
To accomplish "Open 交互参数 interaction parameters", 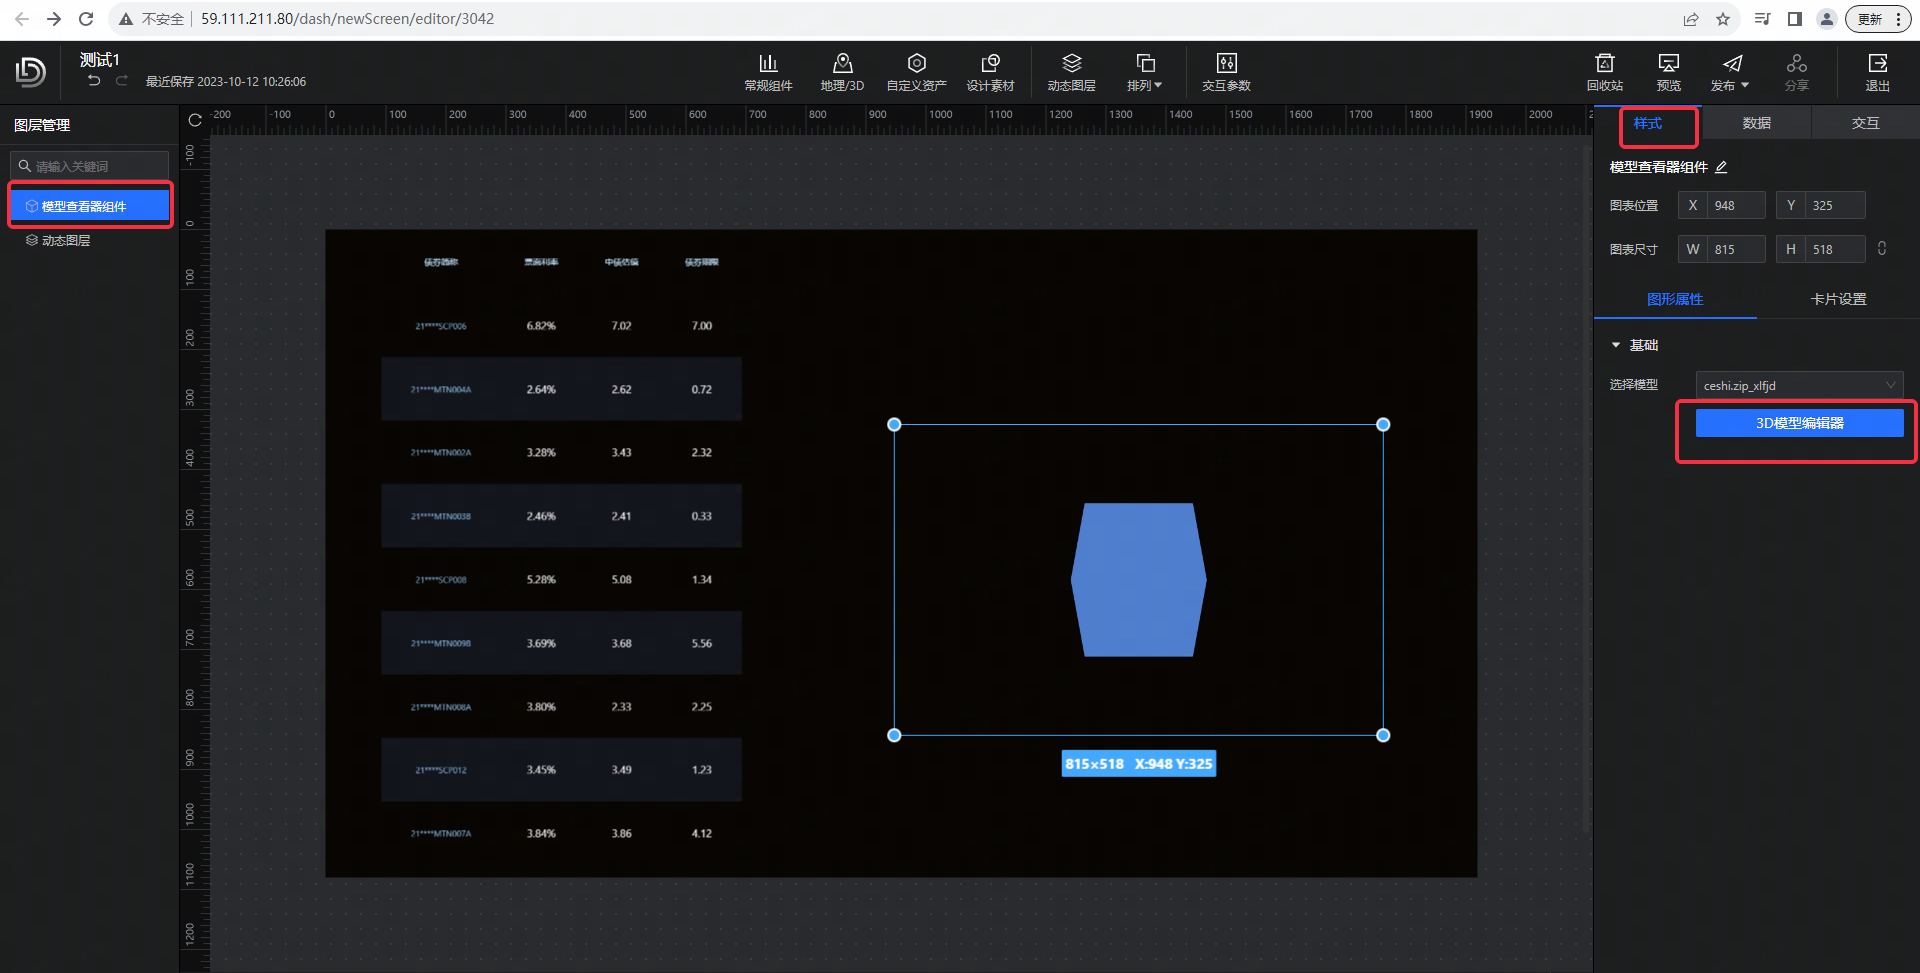I will coord(1226,72).
